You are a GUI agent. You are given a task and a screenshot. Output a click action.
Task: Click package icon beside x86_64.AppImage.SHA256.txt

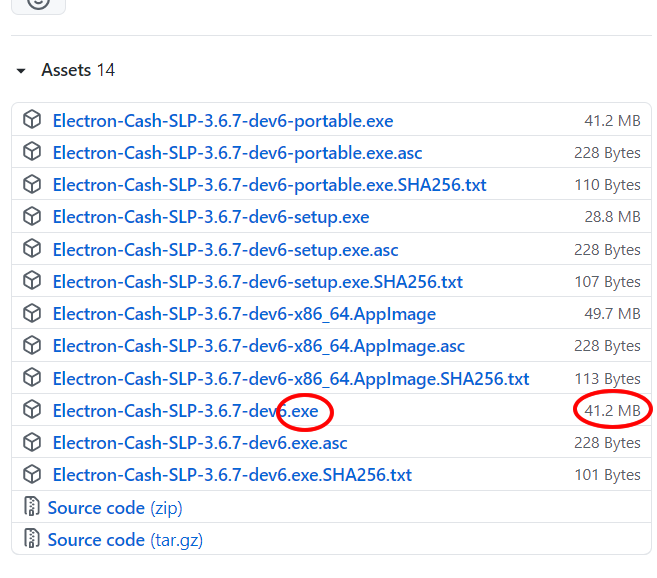tap(32, 377)
